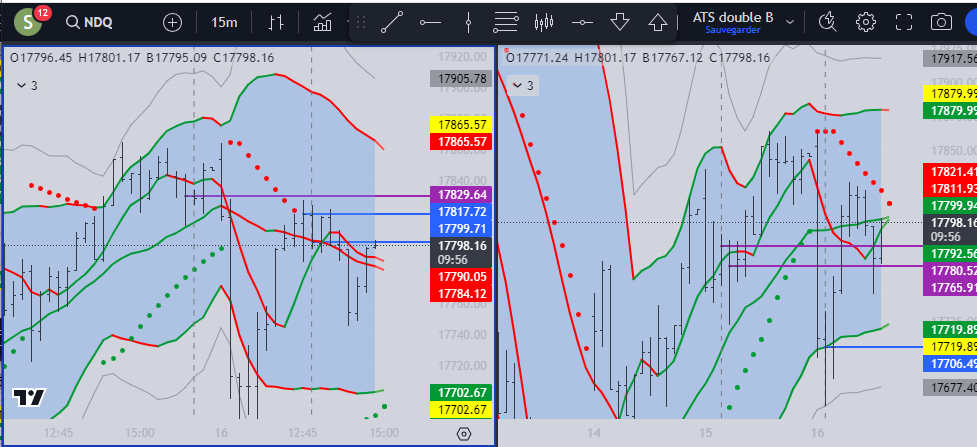The image size is (977, 447).
Task: Click the left chart OHLC values header
Action: point(141,58)
